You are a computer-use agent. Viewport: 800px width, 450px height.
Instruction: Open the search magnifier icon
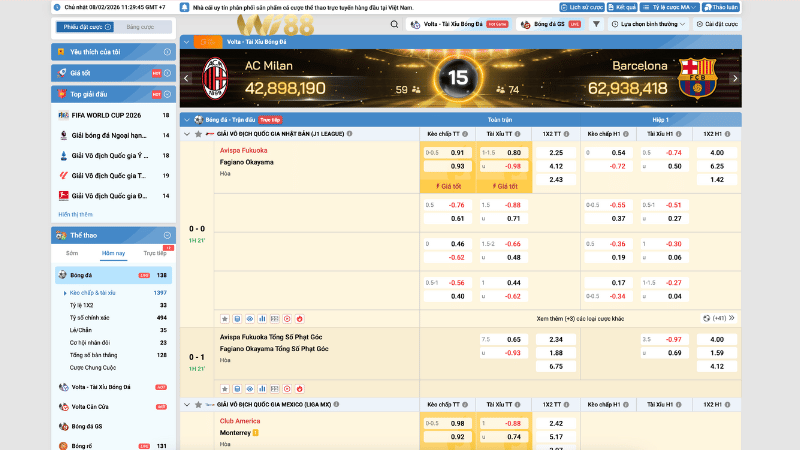tap(394, 24)
